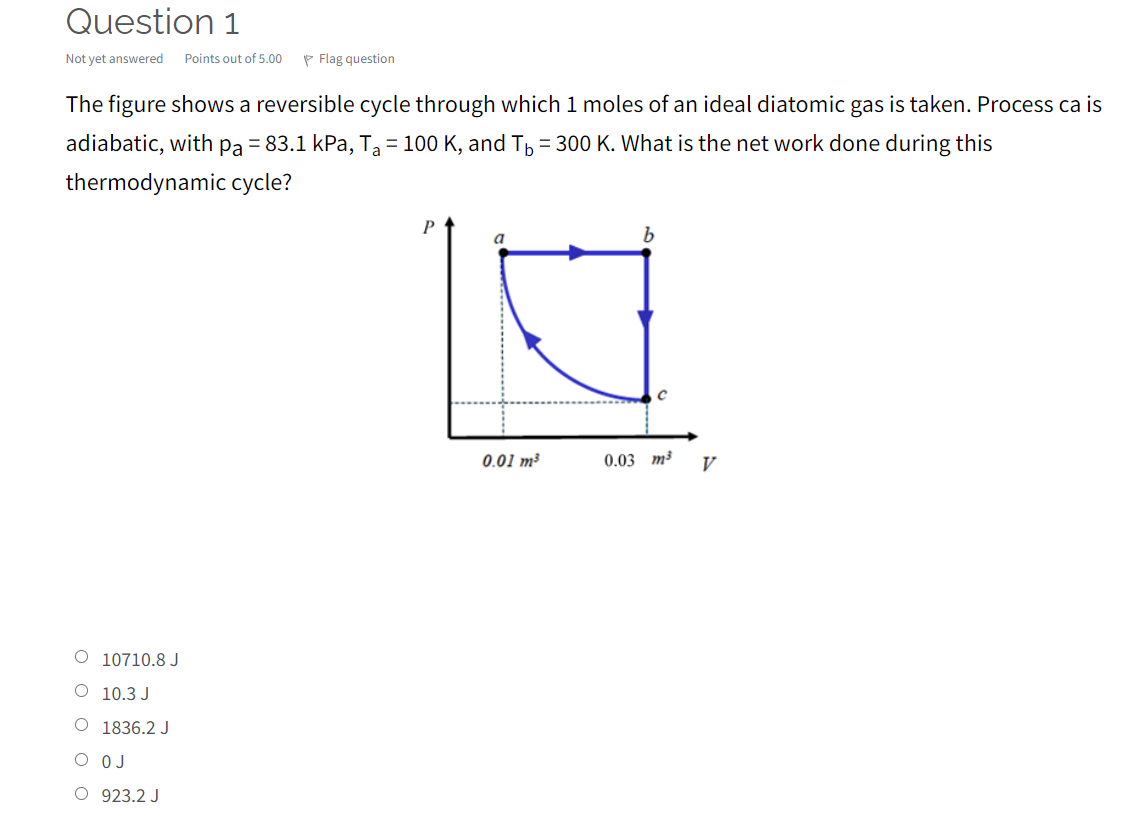Click the flag icon beside Flag question
Screen dimensions: 1145x820
click(x=309, y=58)
